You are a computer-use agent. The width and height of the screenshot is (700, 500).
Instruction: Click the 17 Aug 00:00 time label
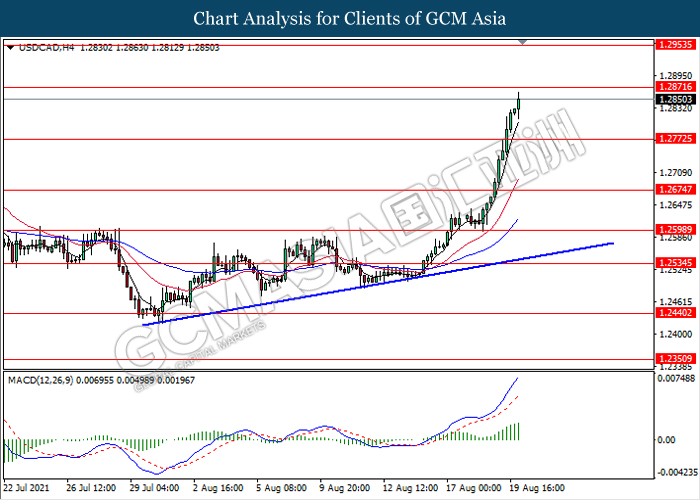(474, 488)
